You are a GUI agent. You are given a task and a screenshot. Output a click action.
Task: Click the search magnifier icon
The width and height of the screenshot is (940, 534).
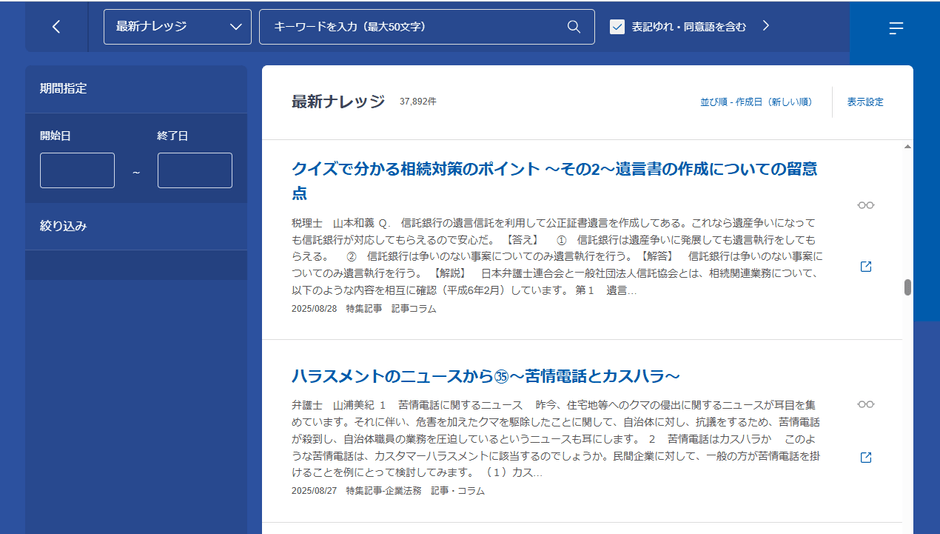pos(574,27)
